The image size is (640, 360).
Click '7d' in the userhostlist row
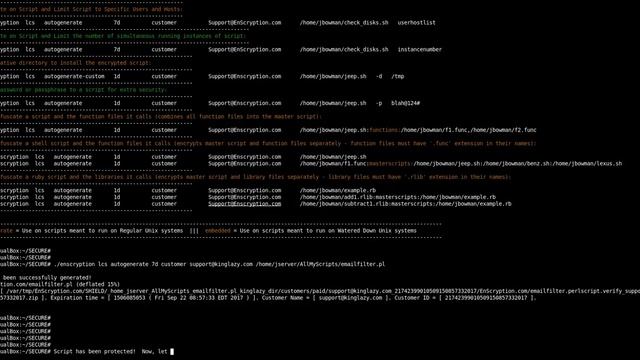[117, 23]
